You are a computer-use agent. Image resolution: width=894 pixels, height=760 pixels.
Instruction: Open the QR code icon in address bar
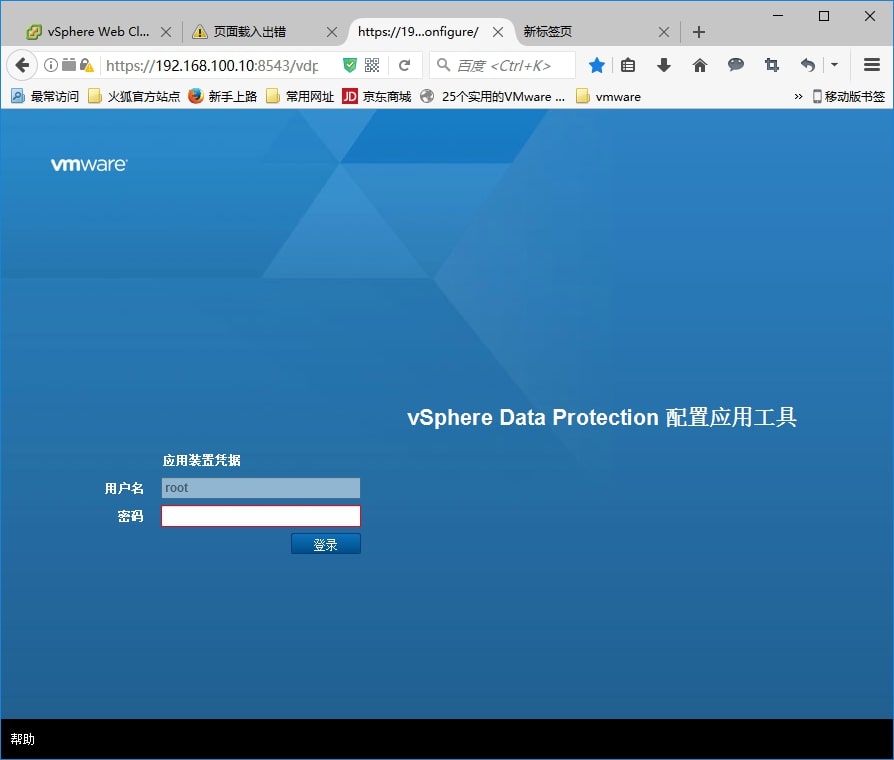(372, 66)
